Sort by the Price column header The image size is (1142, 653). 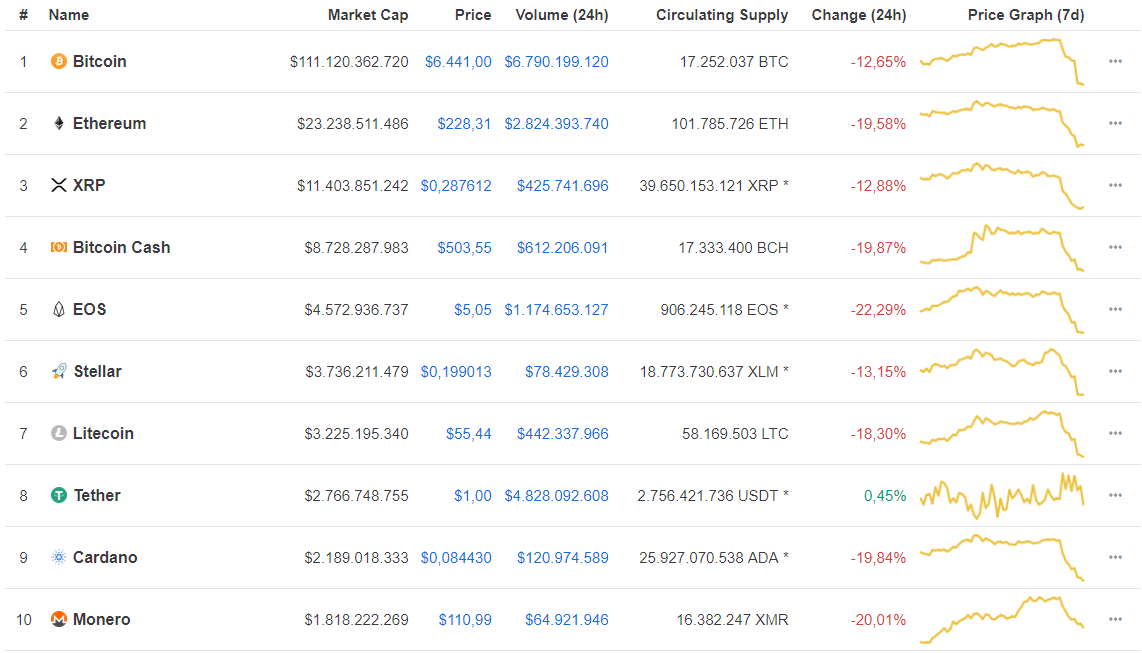pyautogui.click(x=473, y=15)
